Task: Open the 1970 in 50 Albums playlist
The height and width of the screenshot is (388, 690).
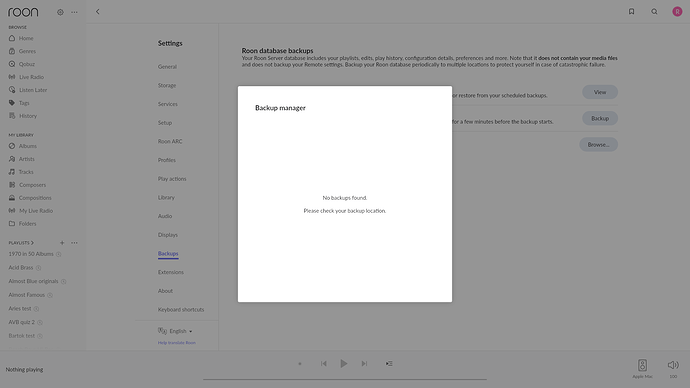Action: coord(31,254)
